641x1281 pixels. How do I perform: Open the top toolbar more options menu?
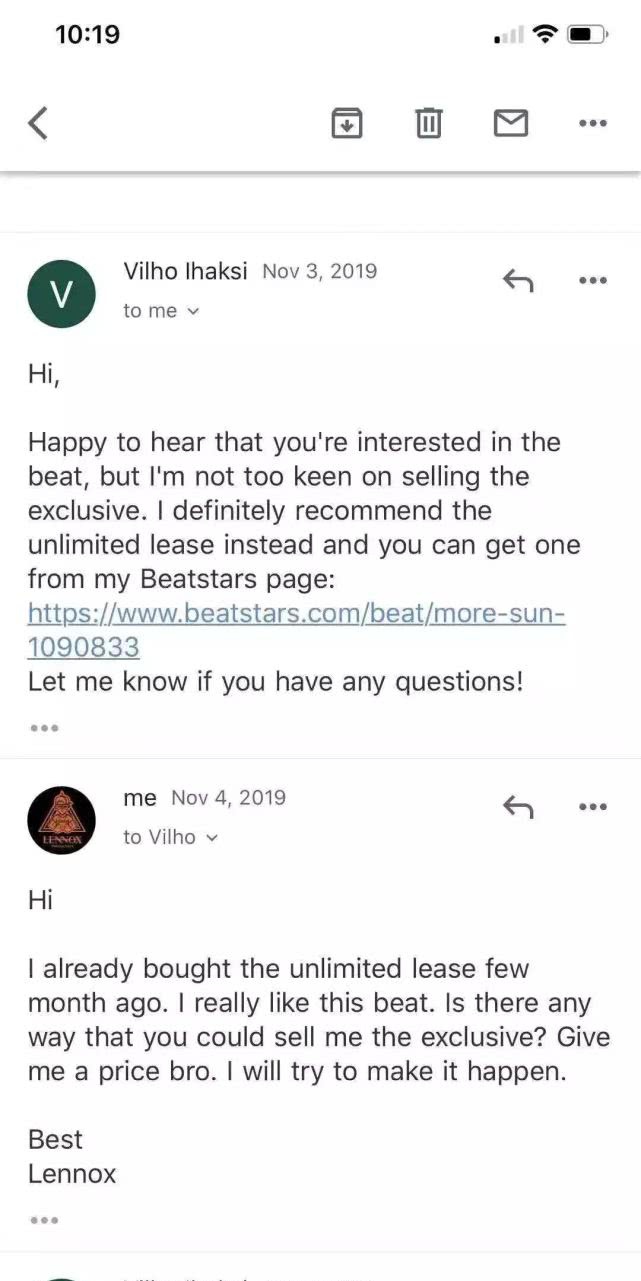click(593, 124)
